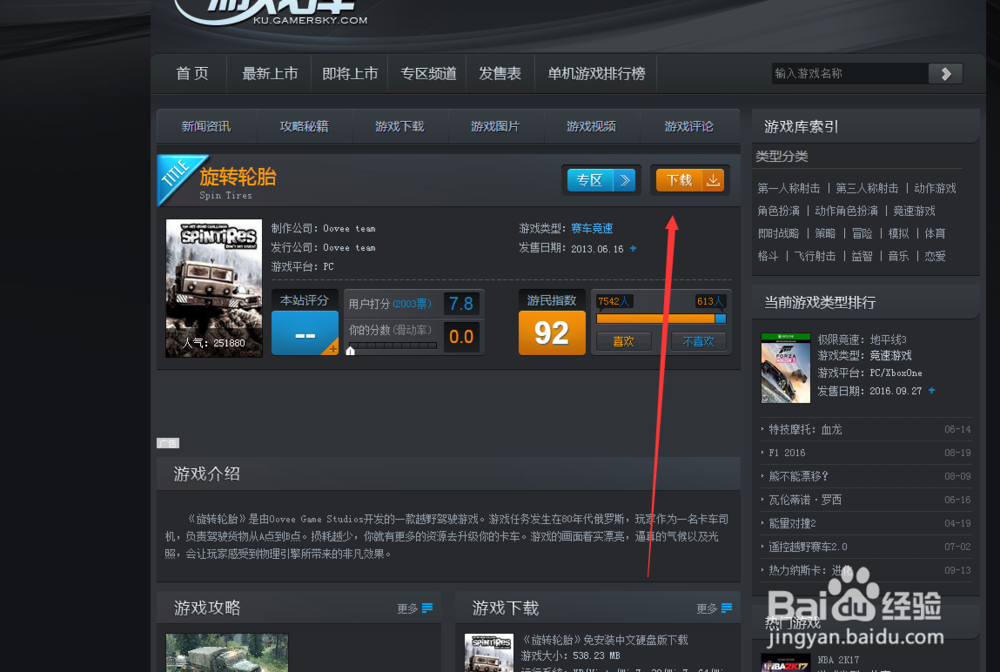Click the 用户打分 2003票 vote count
The width and height of the screenshot is (1000, 672).
[x=411, y=303]
